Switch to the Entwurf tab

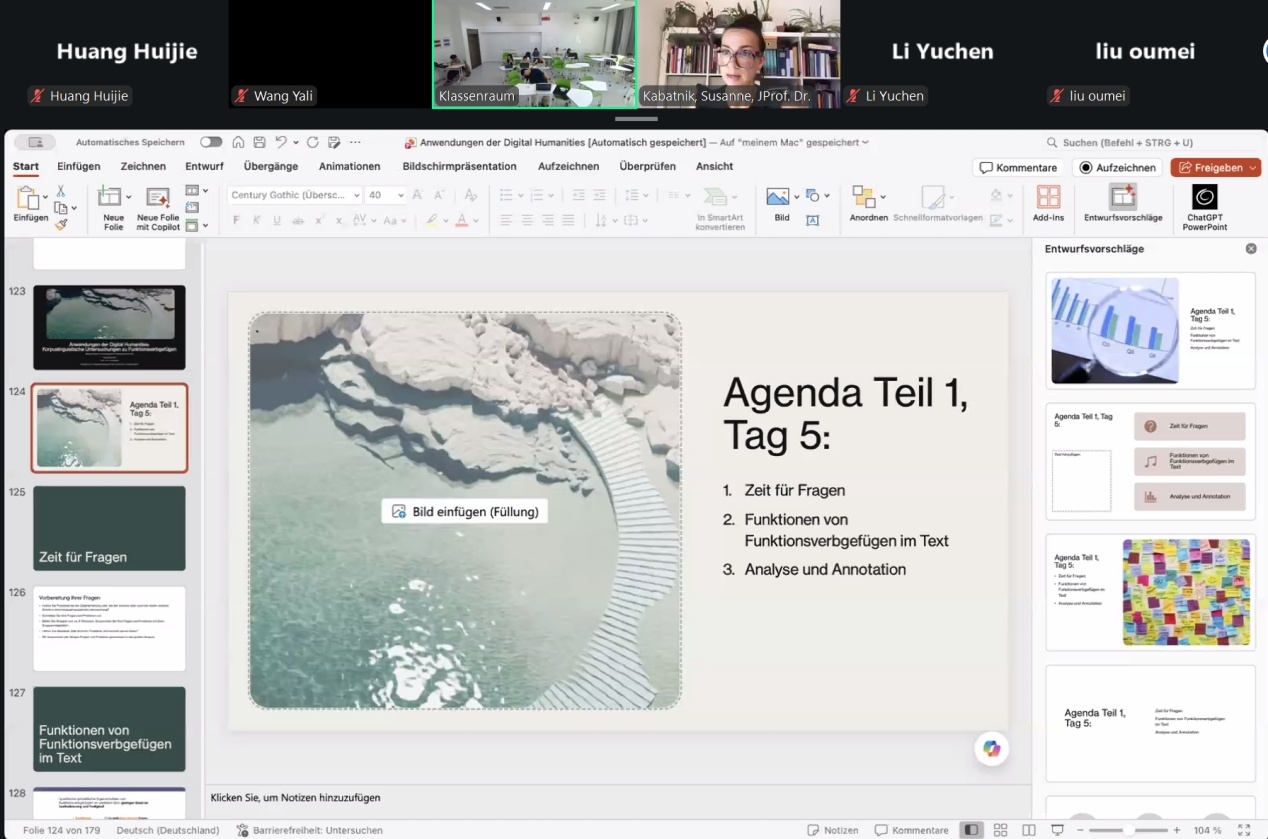pyautogui.click(x=204, y=166)
